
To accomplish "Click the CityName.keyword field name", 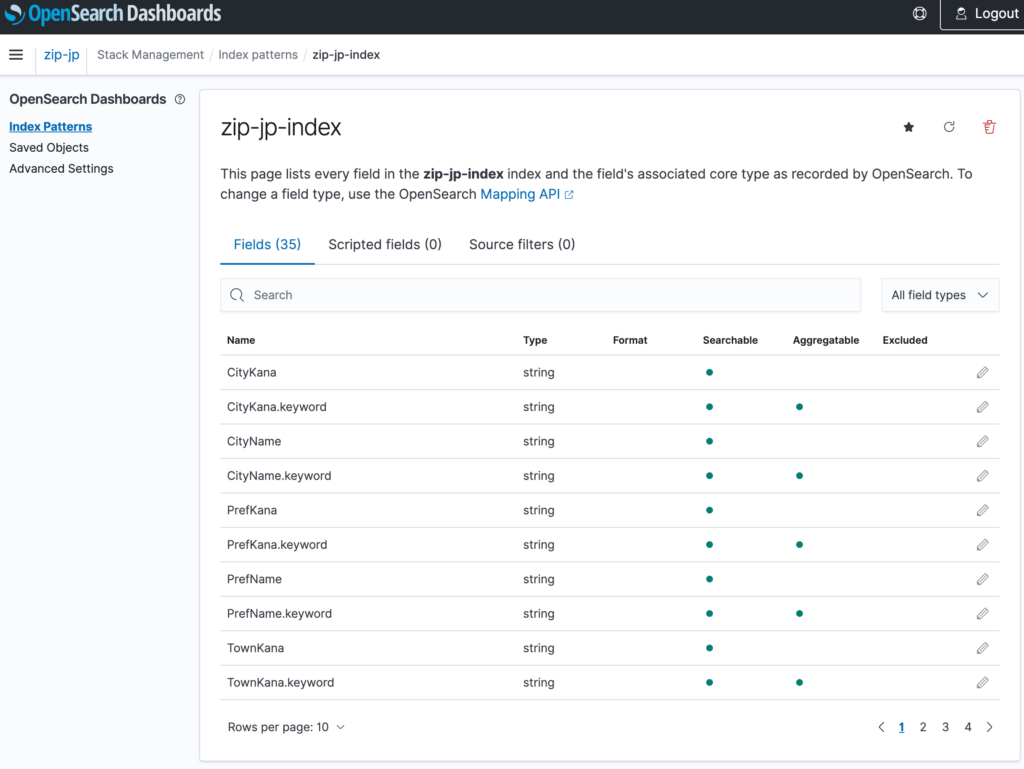I will click(279, 476).
